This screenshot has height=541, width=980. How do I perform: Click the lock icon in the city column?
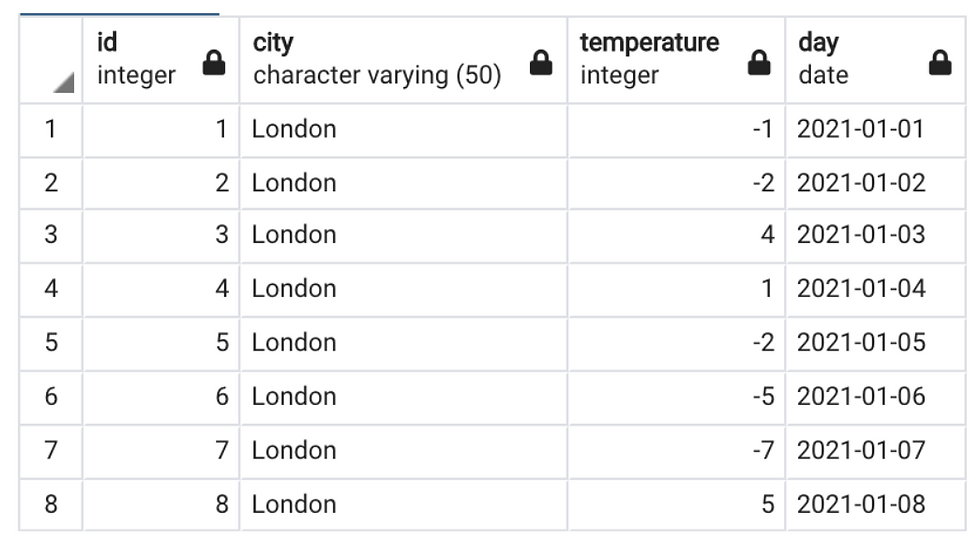click(x=541, y=65)
